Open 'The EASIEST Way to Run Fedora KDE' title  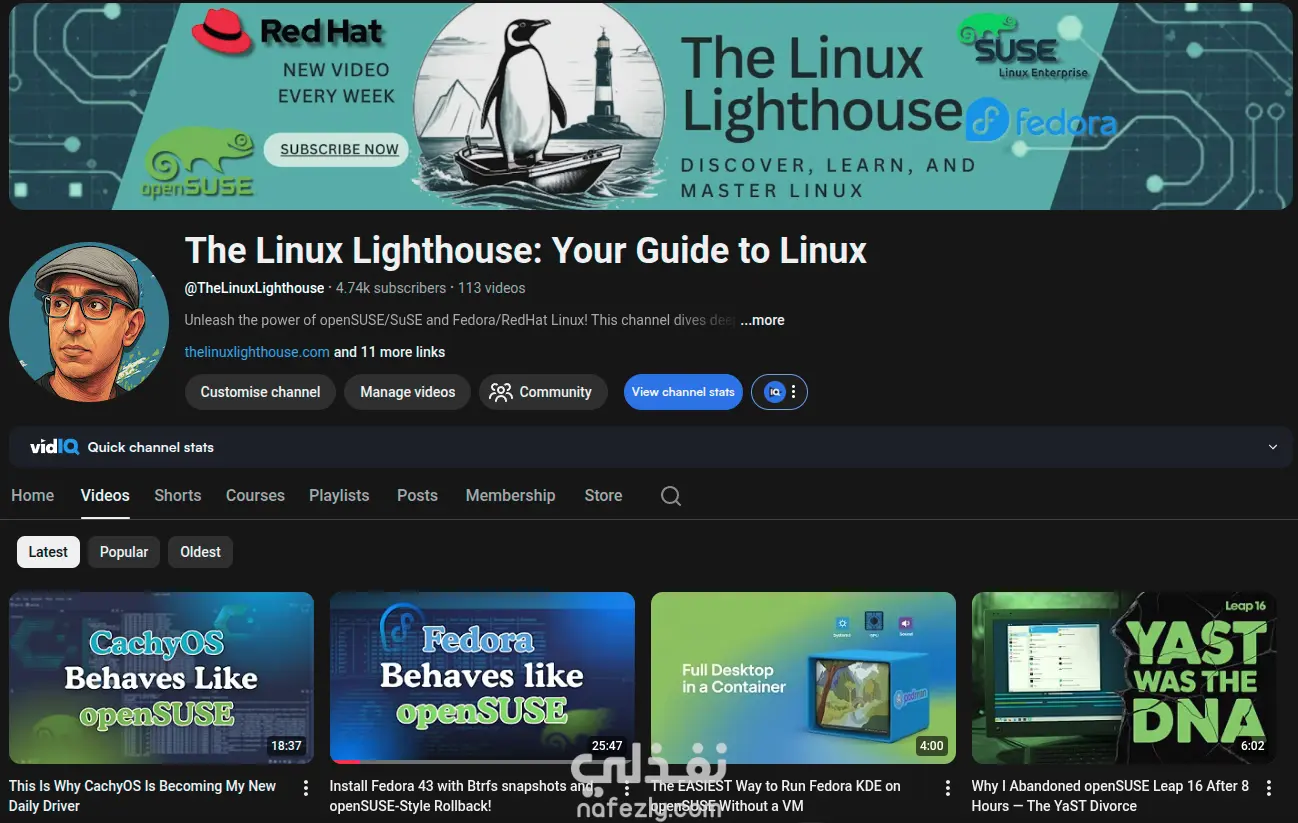776,796
